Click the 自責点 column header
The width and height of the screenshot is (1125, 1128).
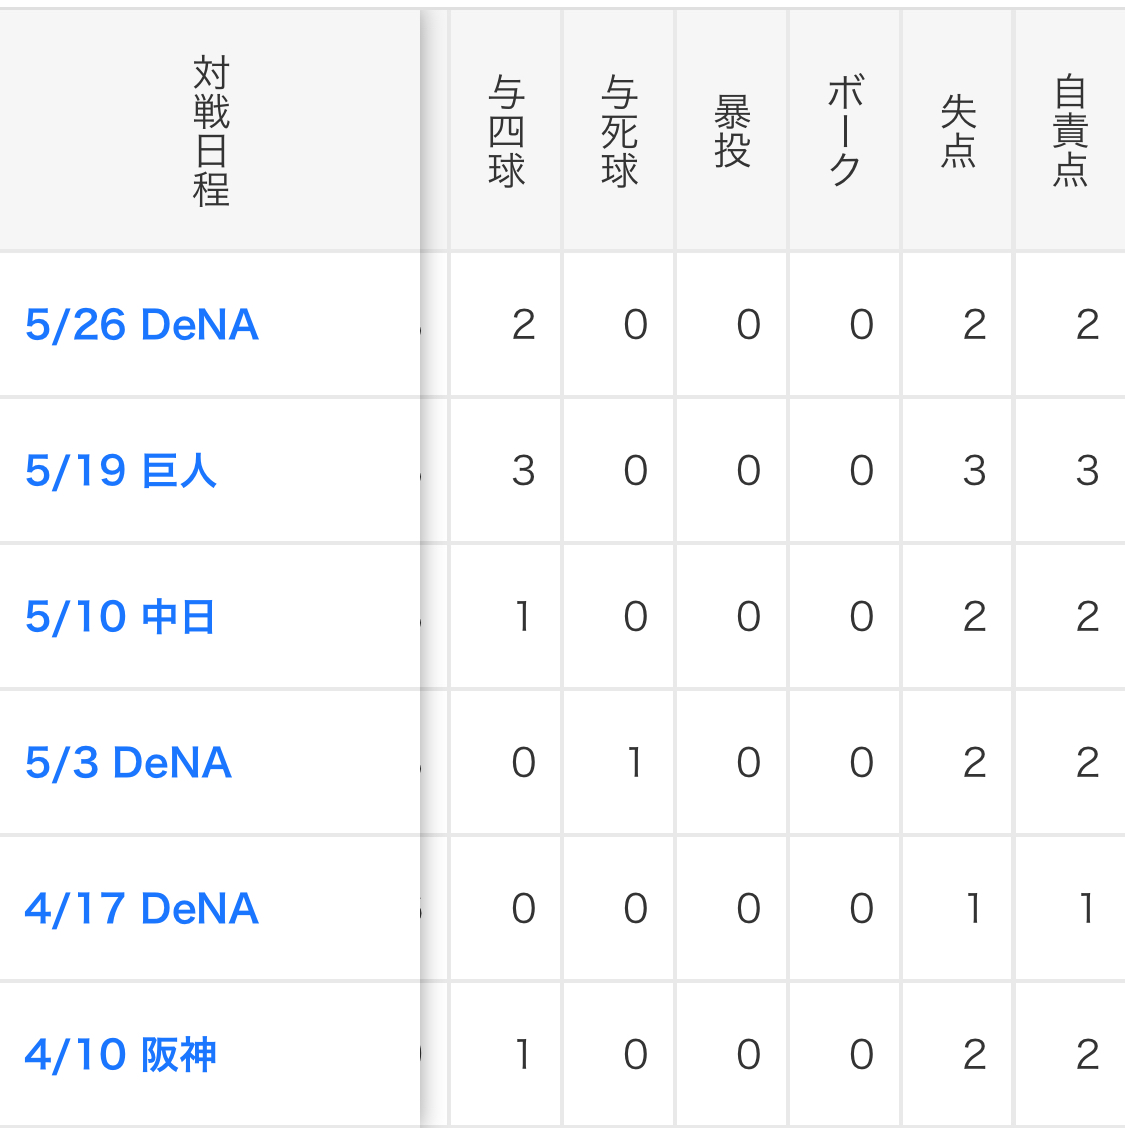point(1070,131)
